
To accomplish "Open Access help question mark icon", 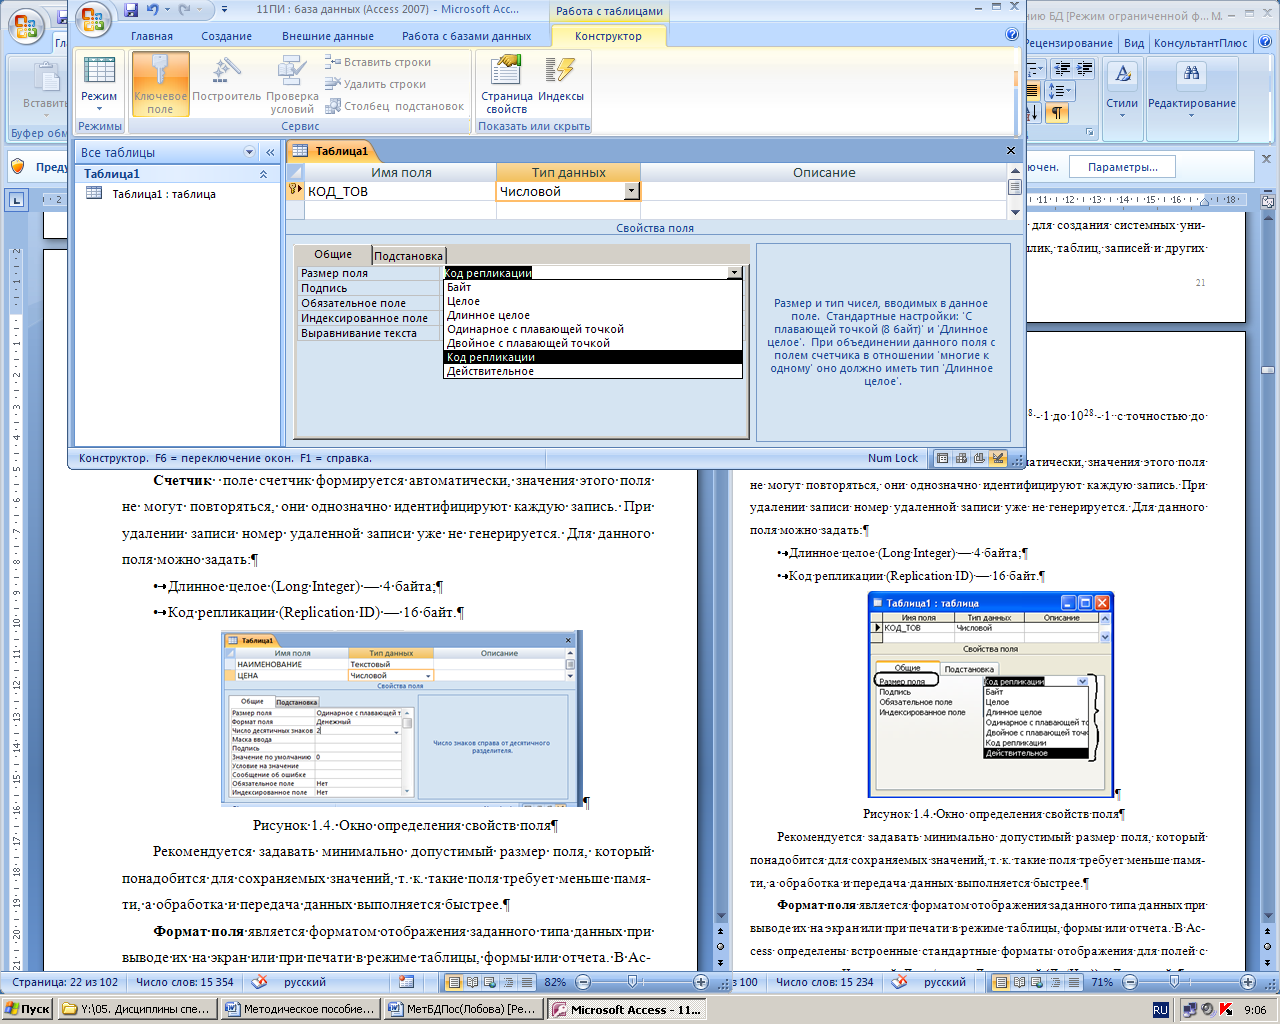I will click(x=1012, y=34).
